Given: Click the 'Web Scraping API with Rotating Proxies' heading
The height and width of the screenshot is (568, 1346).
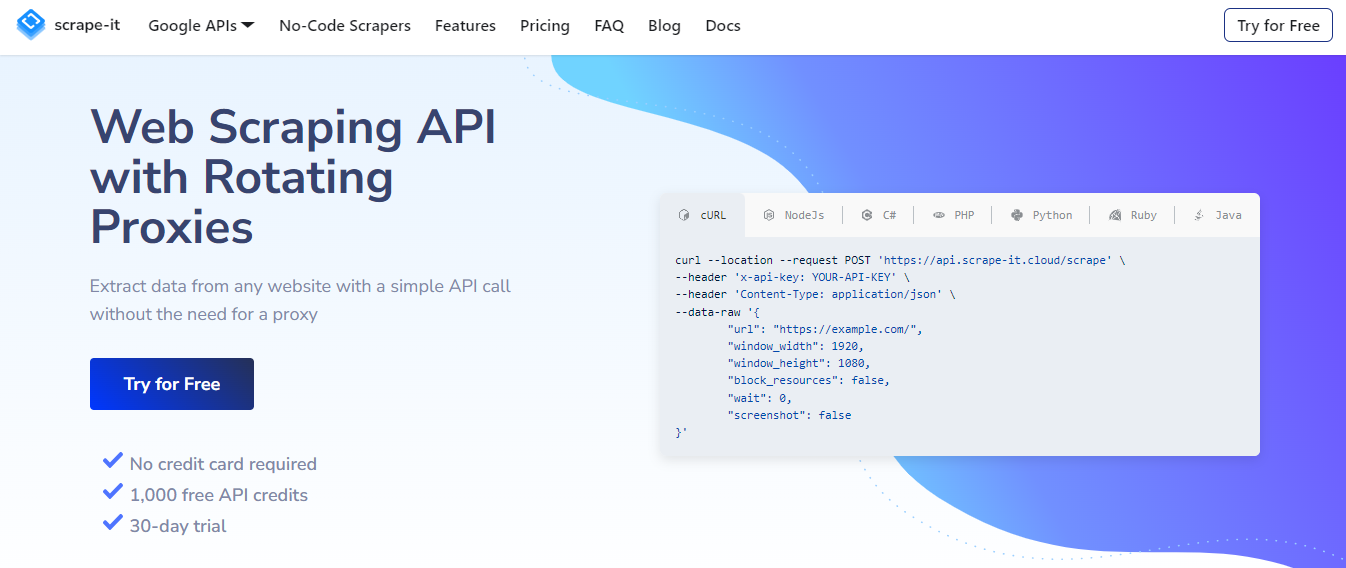Looking at the screenshot, I should pos(293,178).
